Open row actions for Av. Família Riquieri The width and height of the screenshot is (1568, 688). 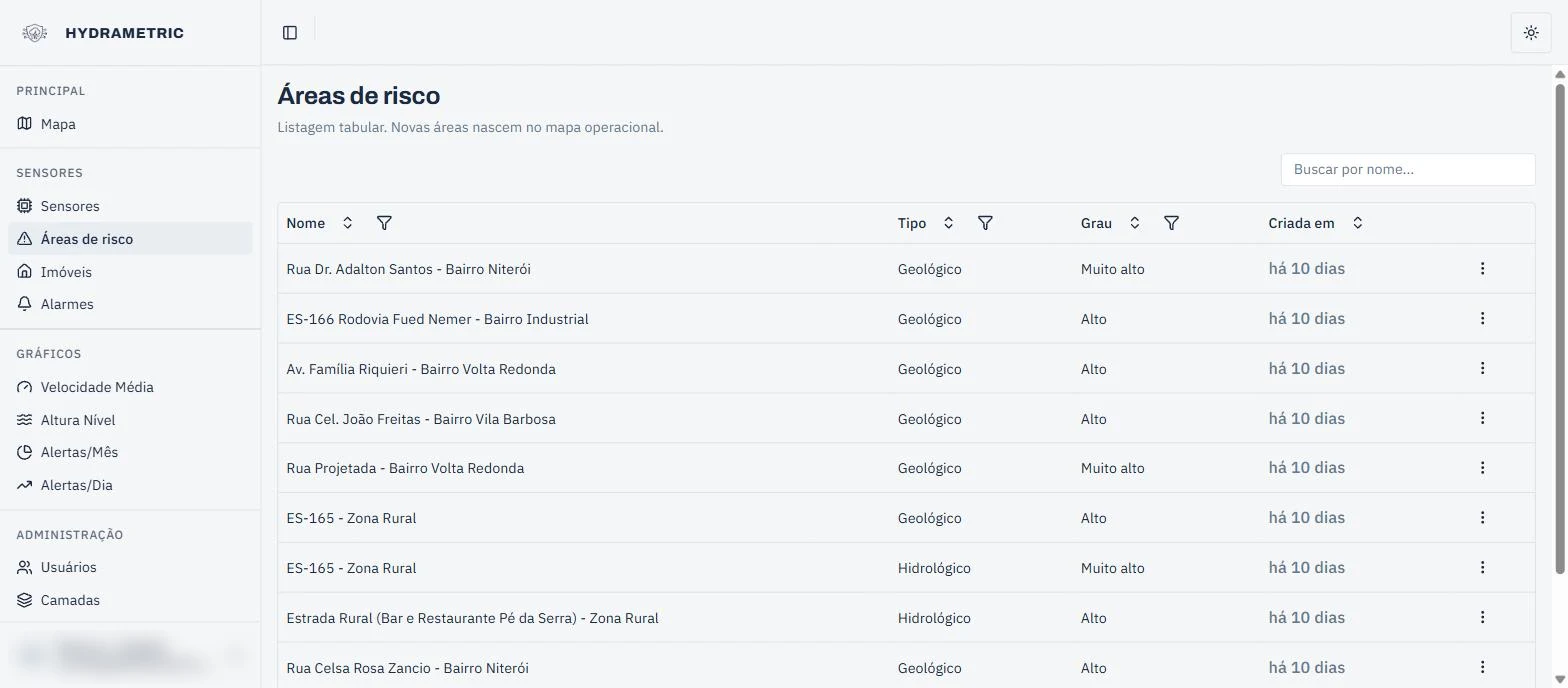(1482, 369)
